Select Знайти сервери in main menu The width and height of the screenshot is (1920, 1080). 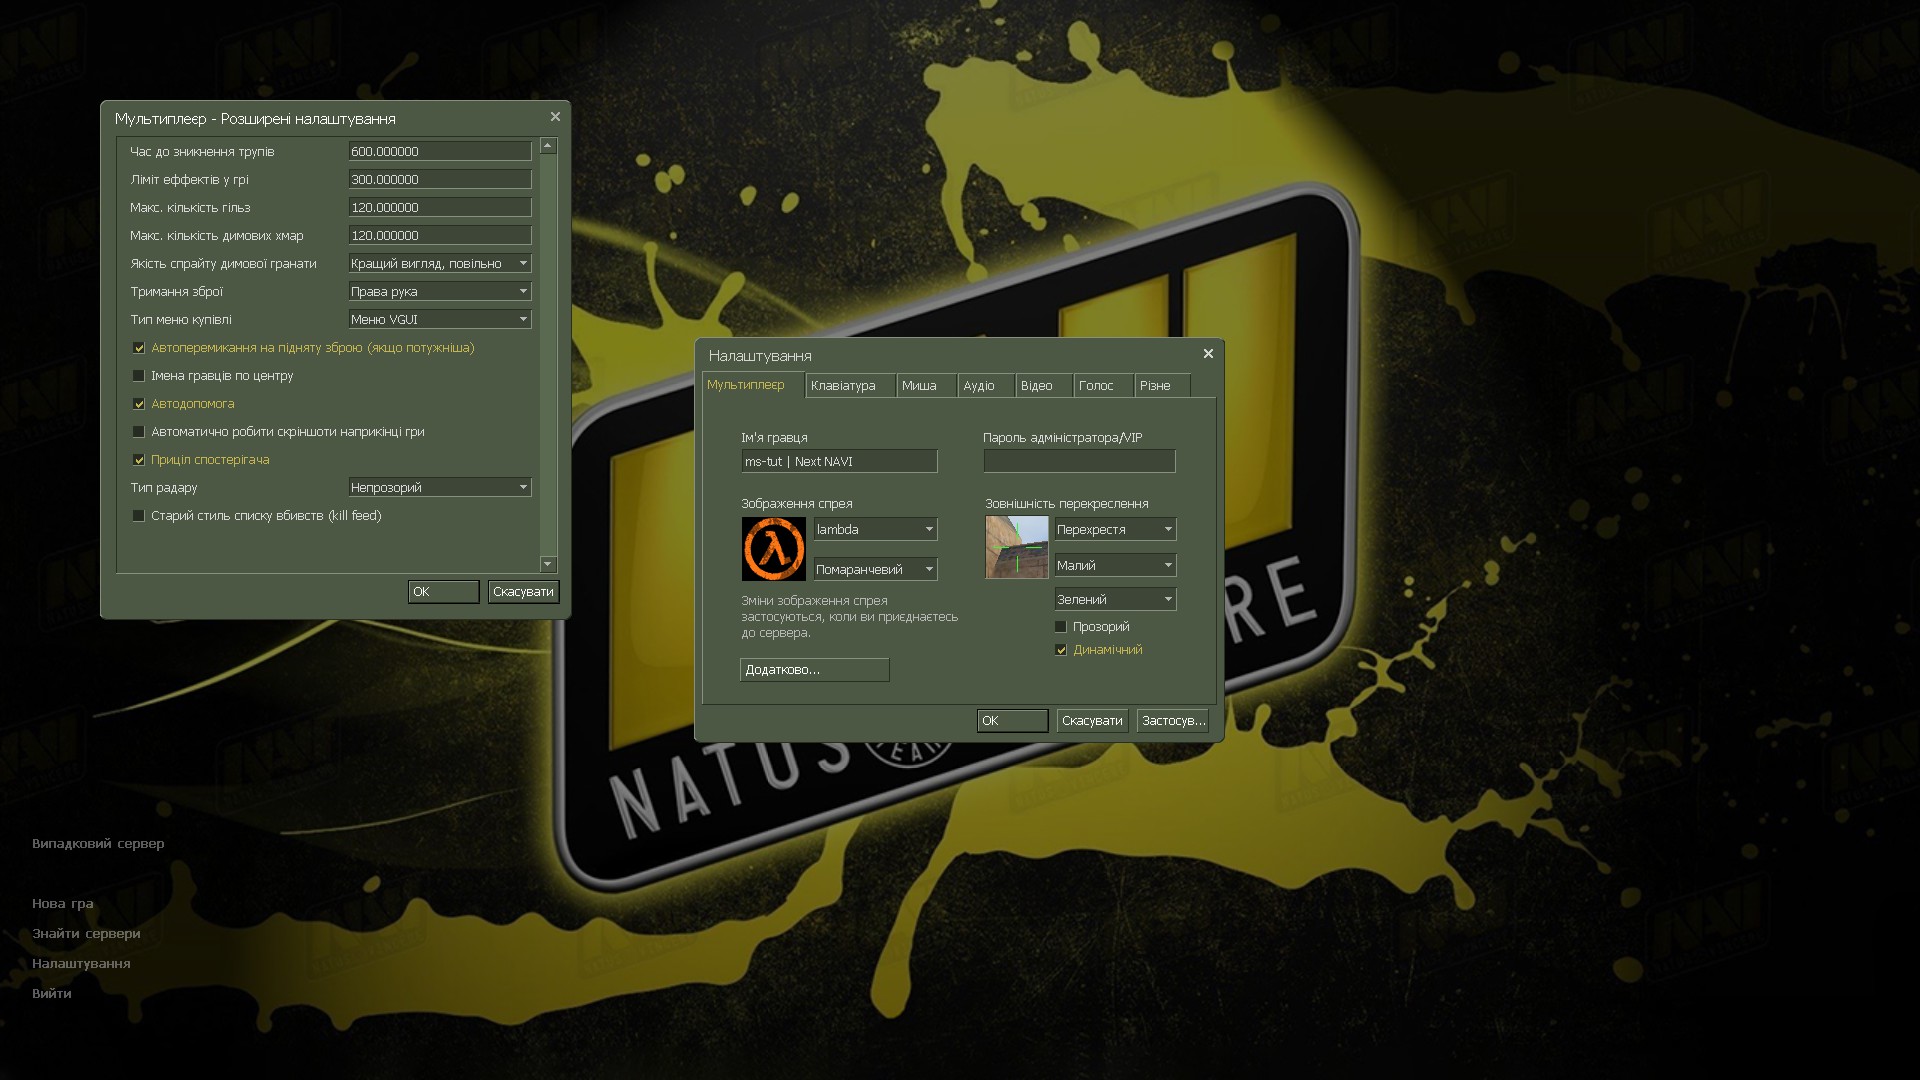[86, 934]
